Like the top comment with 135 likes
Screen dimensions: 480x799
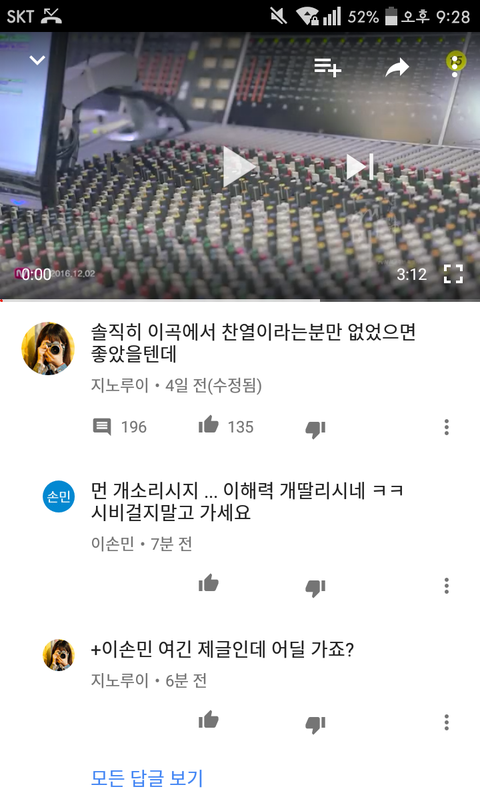pos(208,424)
